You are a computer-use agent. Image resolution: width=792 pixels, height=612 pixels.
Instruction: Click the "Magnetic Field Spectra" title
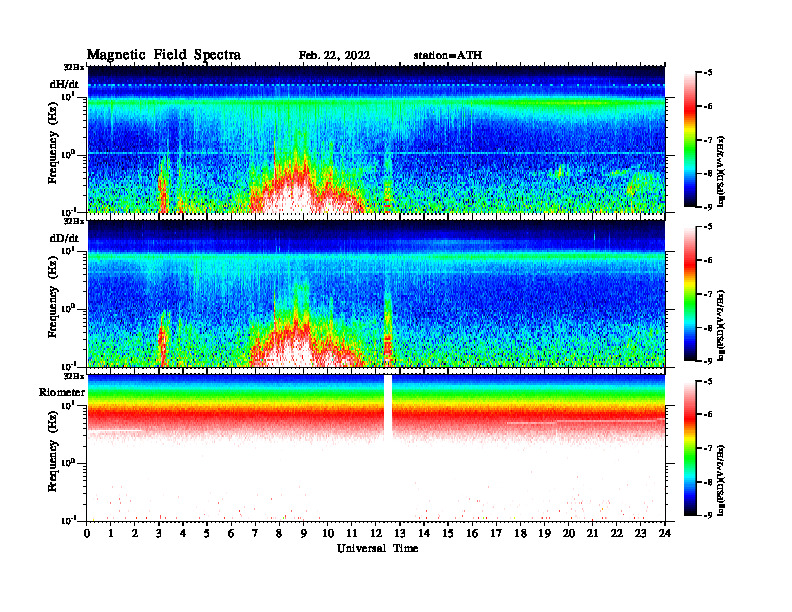[164, 55]
